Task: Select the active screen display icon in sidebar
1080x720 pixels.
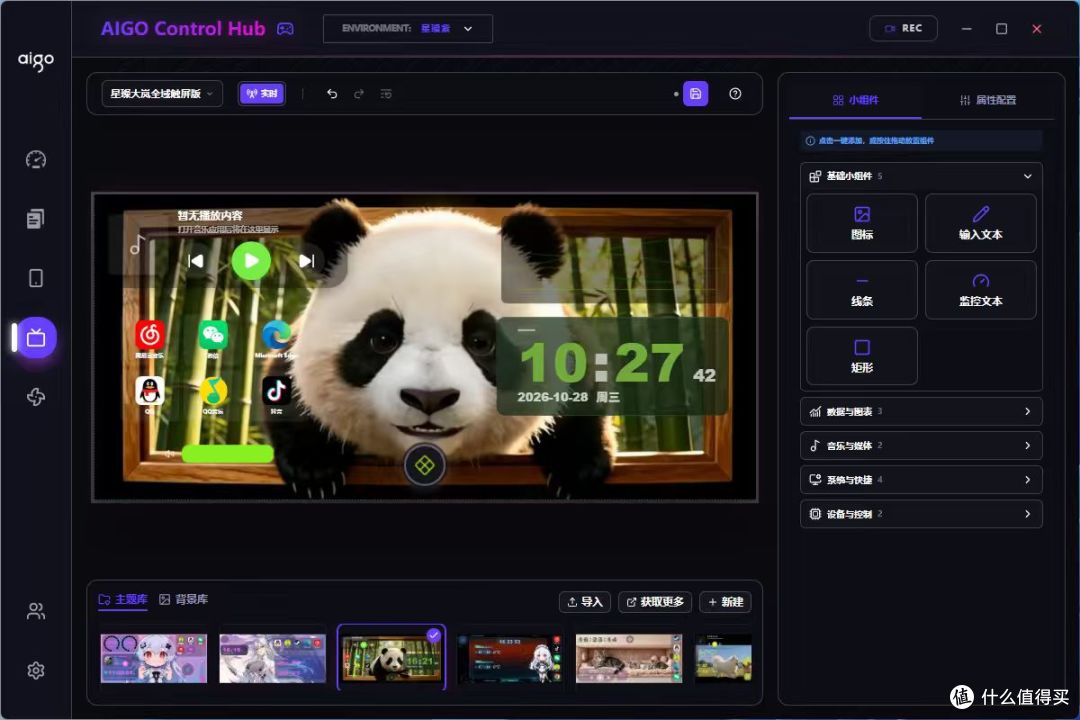Action: click(x=36, y=338)
